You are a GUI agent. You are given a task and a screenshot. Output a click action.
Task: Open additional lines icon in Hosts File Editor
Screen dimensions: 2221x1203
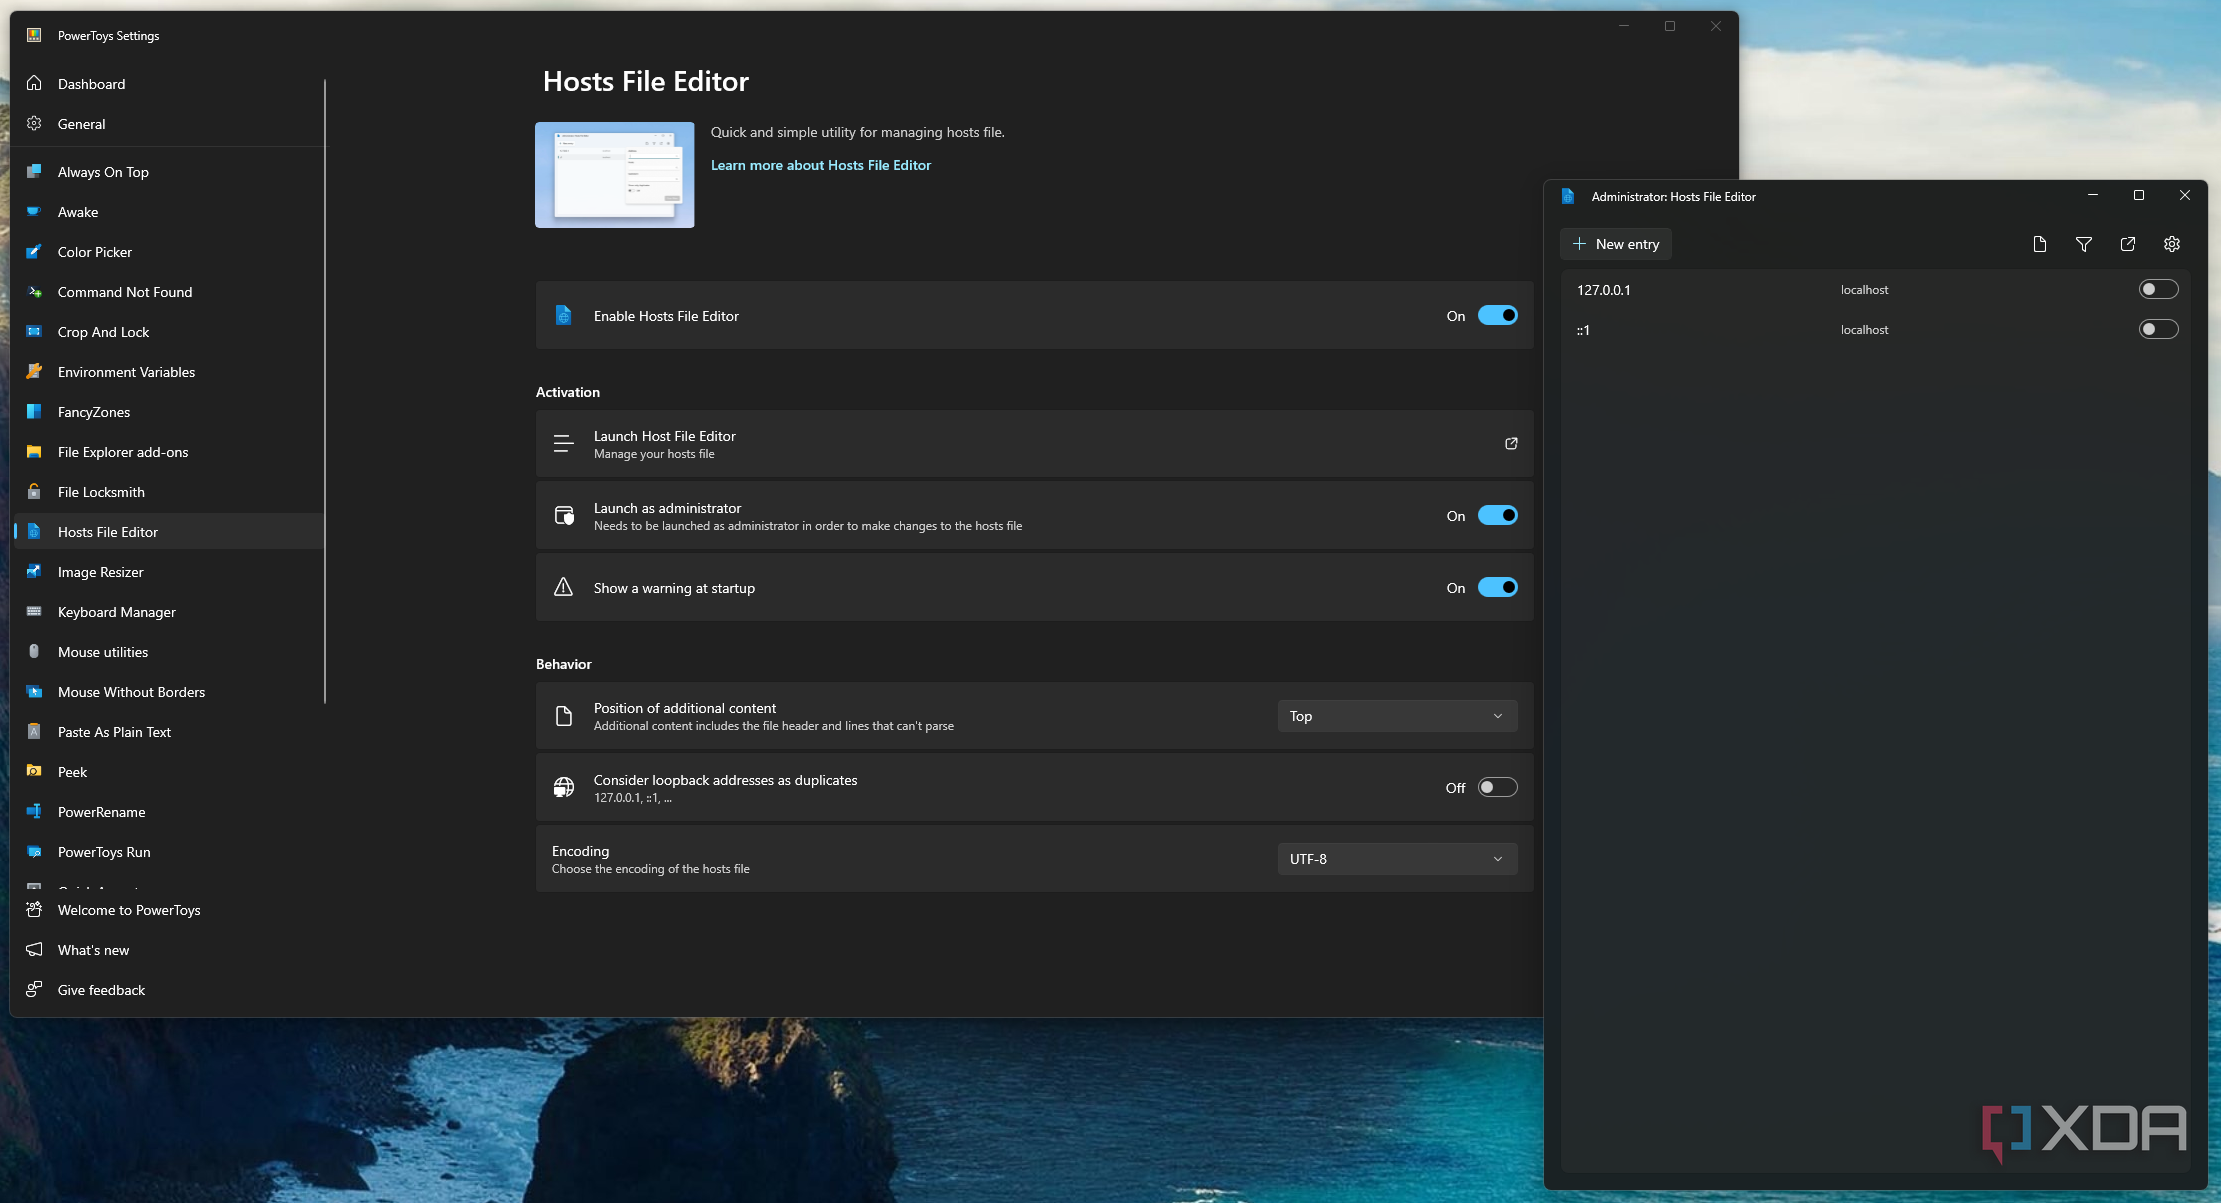(x=2040, y=244)
